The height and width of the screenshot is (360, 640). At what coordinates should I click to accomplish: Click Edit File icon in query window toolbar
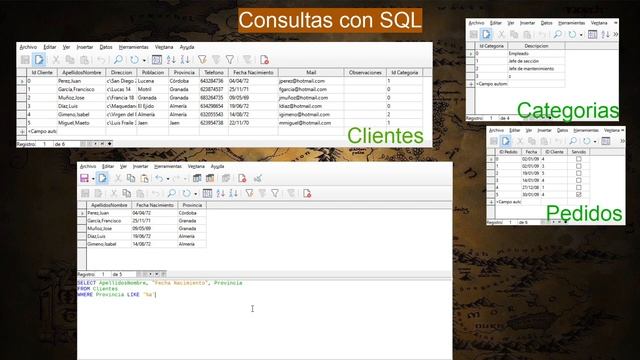(x=102, y=178)
